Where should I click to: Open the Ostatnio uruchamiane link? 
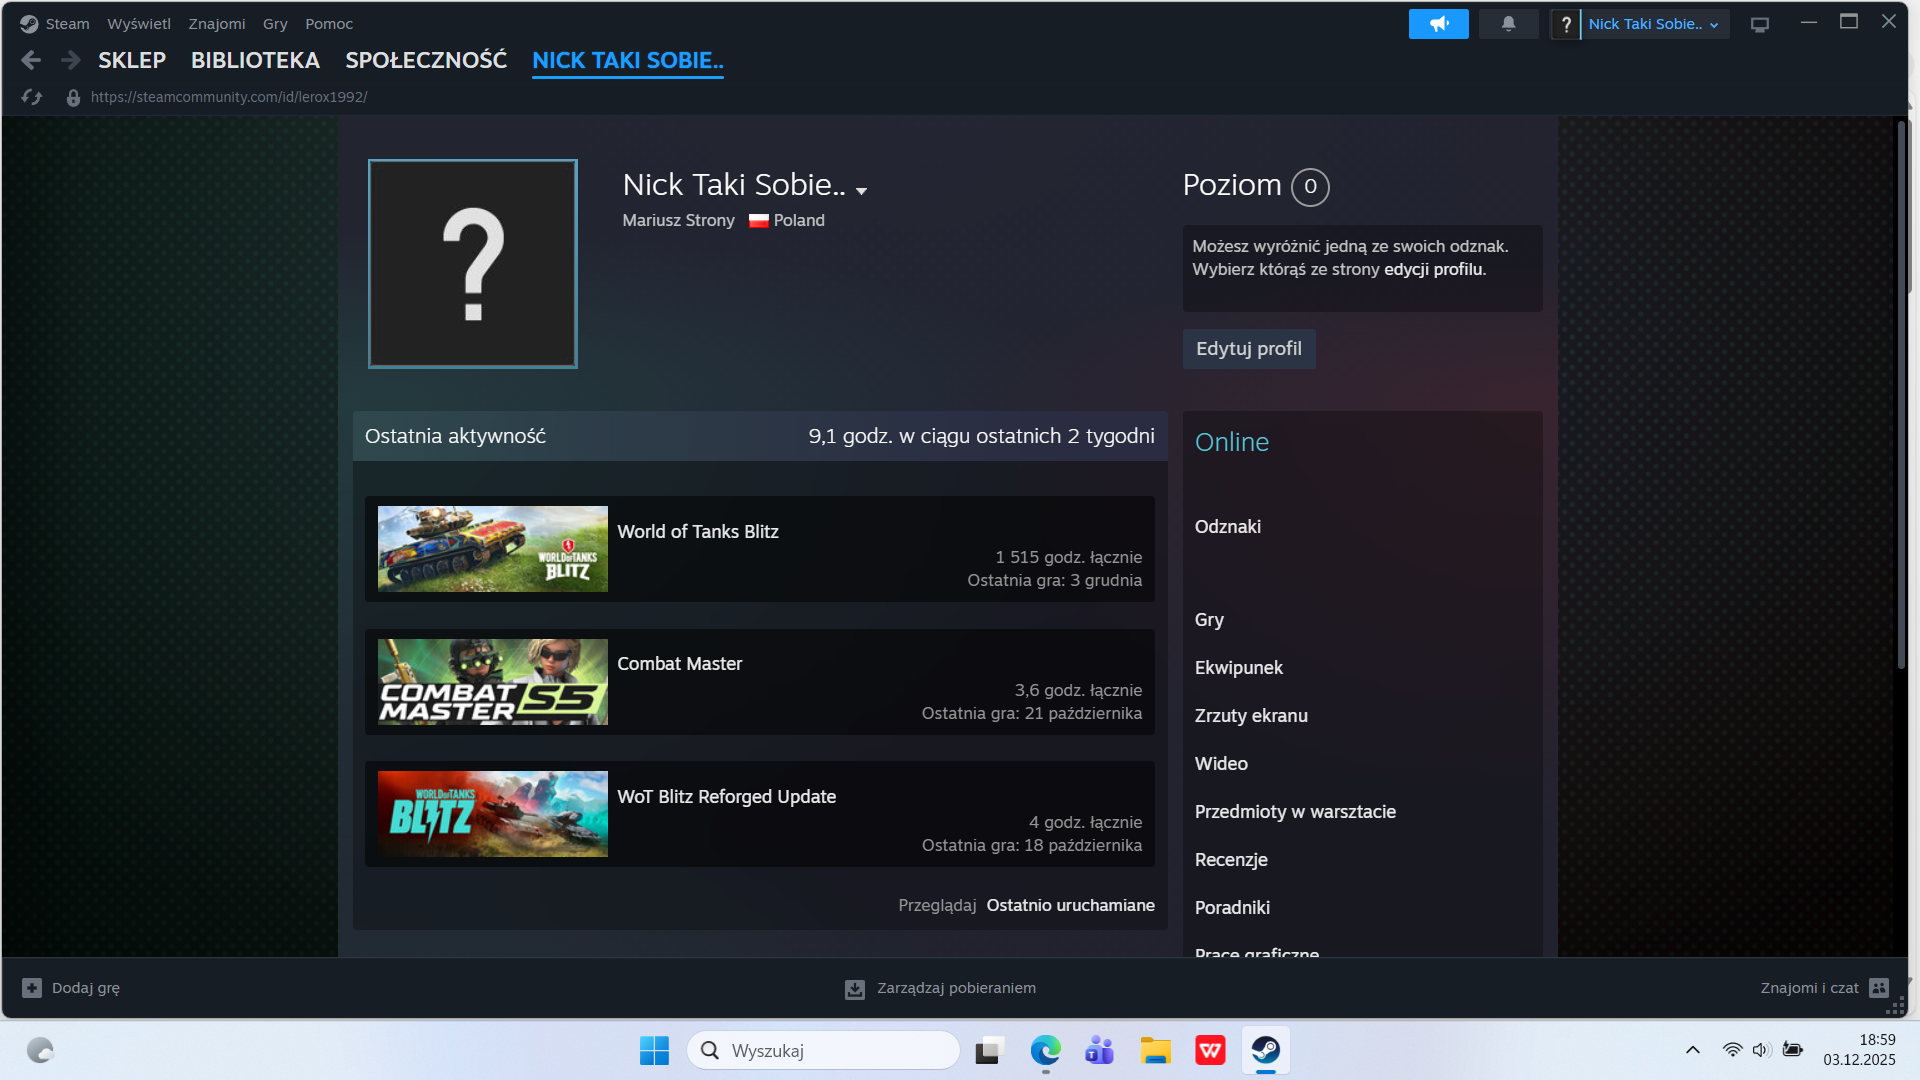[1070, 905]
